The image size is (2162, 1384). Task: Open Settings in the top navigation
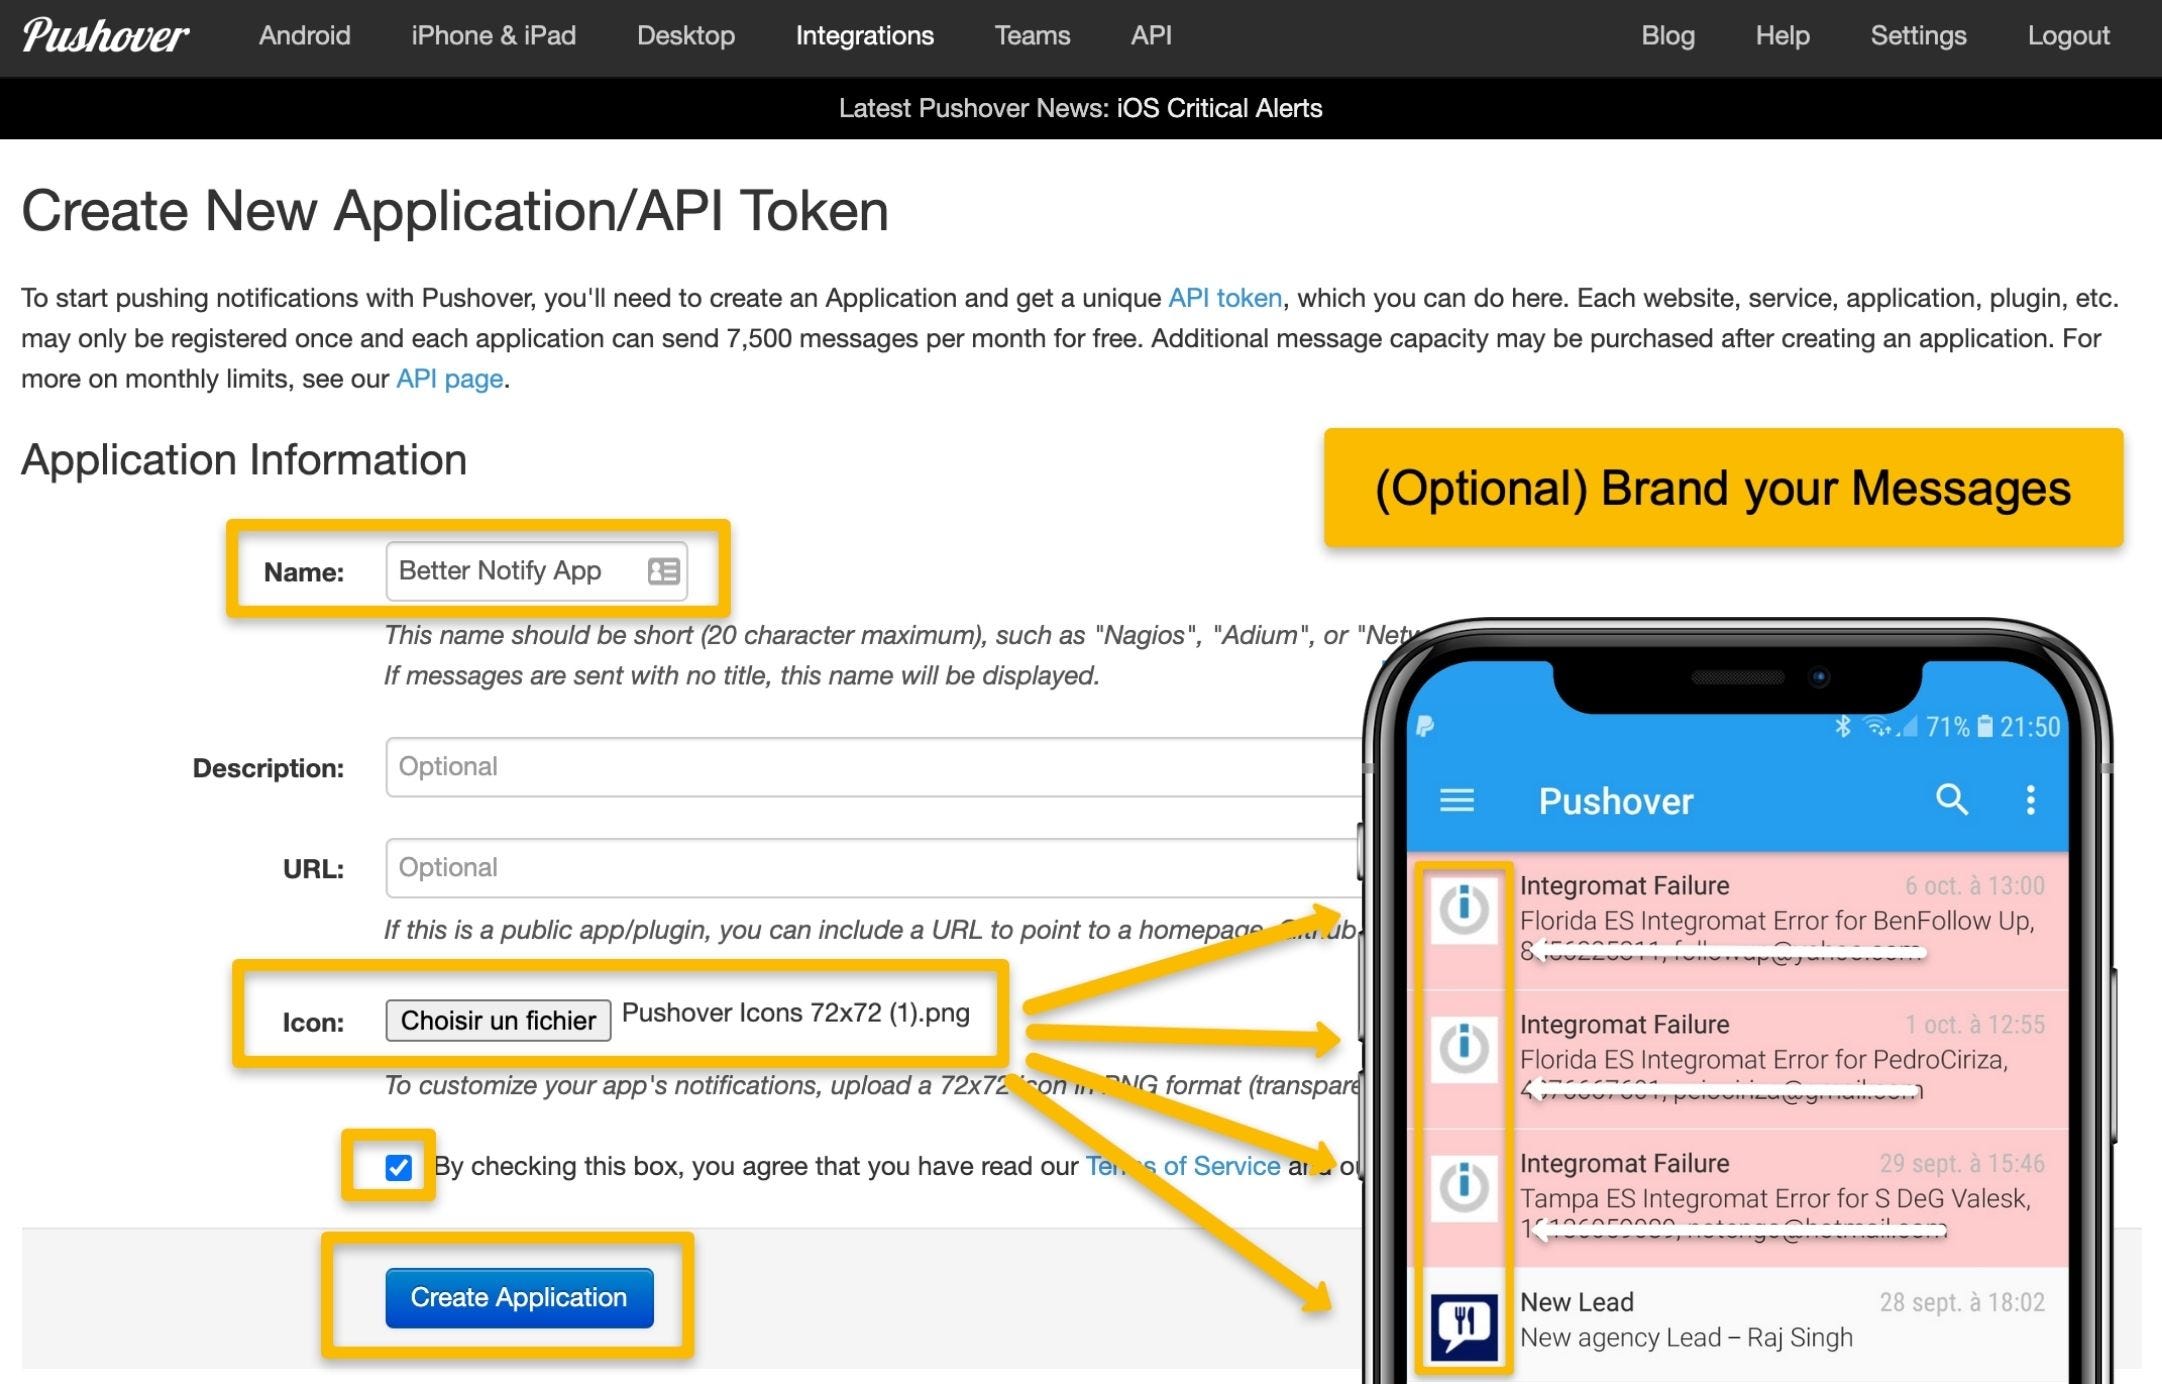(x=1917, y=36)
